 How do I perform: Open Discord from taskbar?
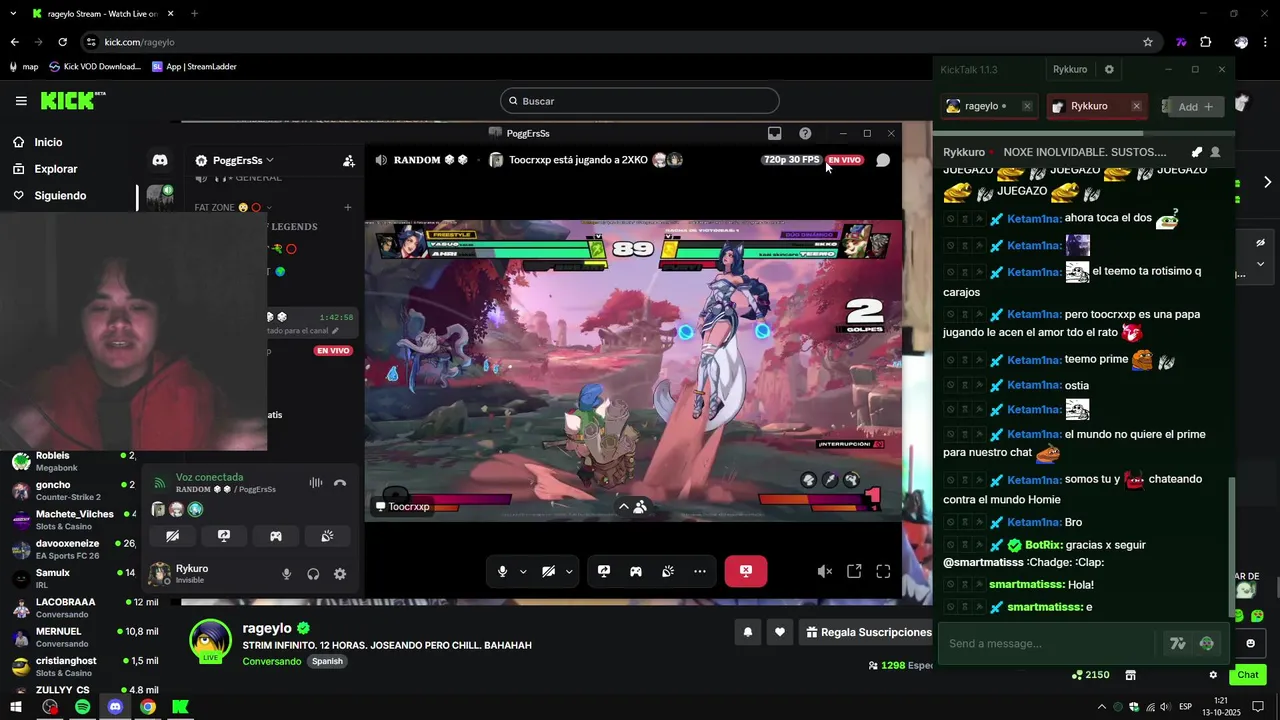pos(115,707)
